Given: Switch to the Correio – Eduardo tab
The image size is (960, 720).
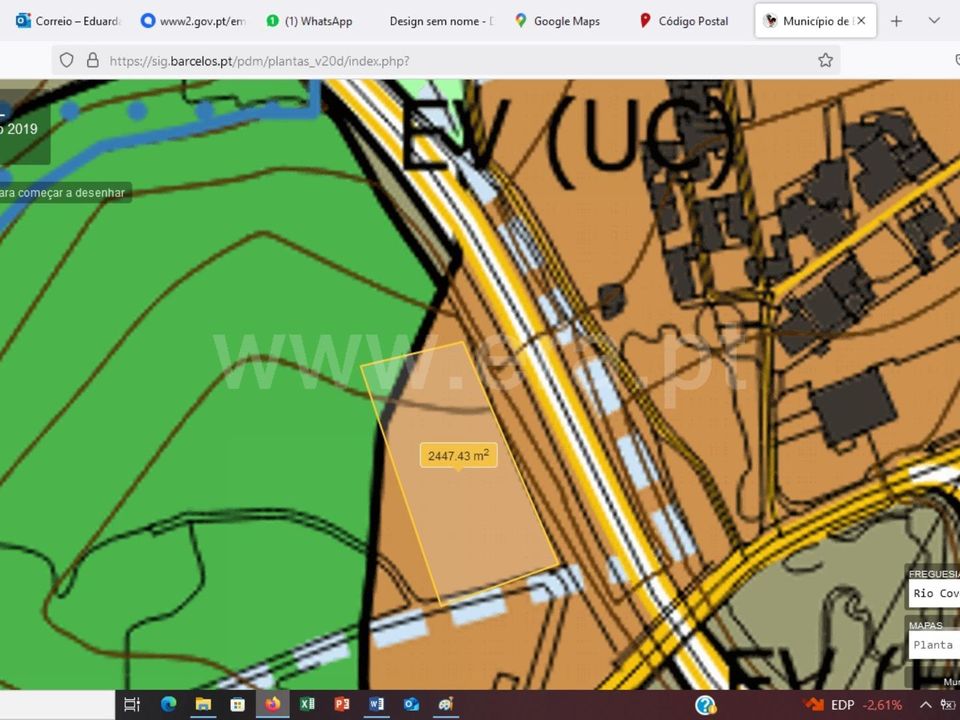Looking at the screenshot, I should point(69,21).
